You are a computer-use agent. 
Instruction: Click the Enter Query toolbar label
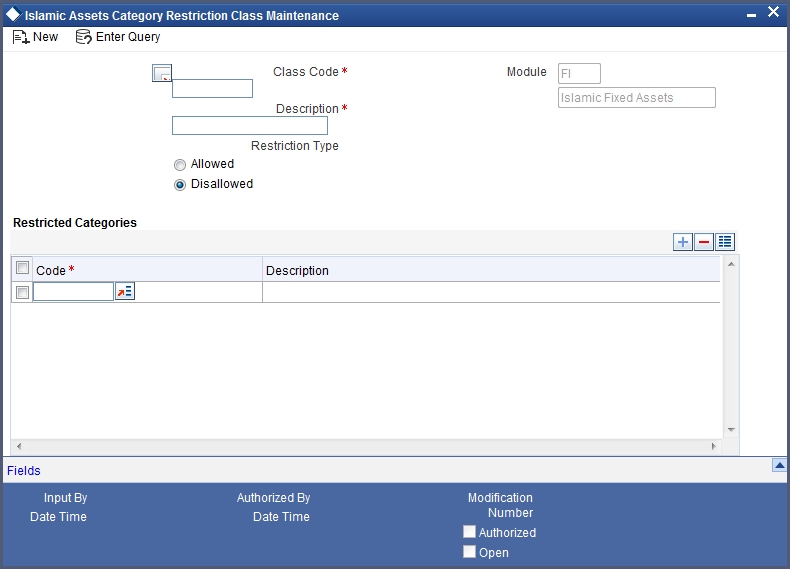[128, 37]
